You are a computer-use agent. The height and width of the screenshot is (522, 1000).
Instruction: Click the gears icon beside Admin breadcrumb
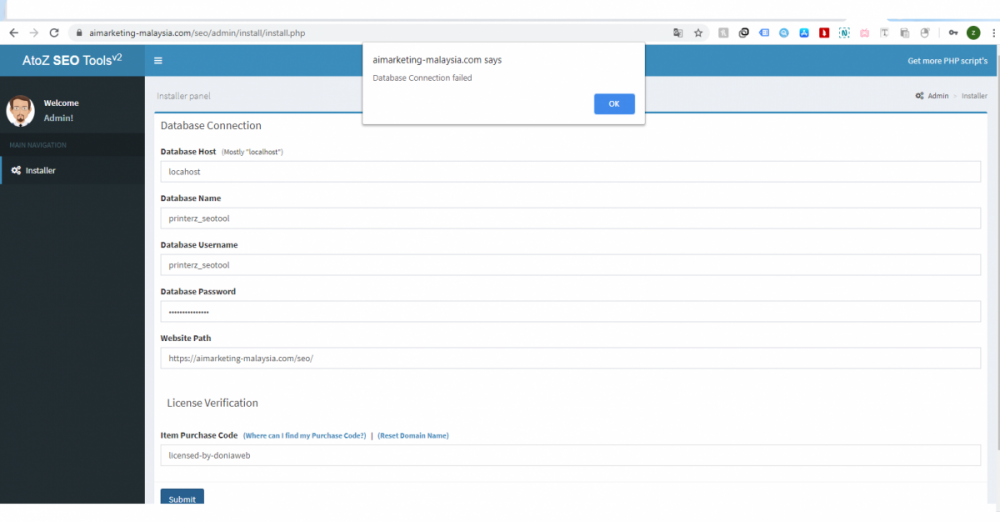920,96
